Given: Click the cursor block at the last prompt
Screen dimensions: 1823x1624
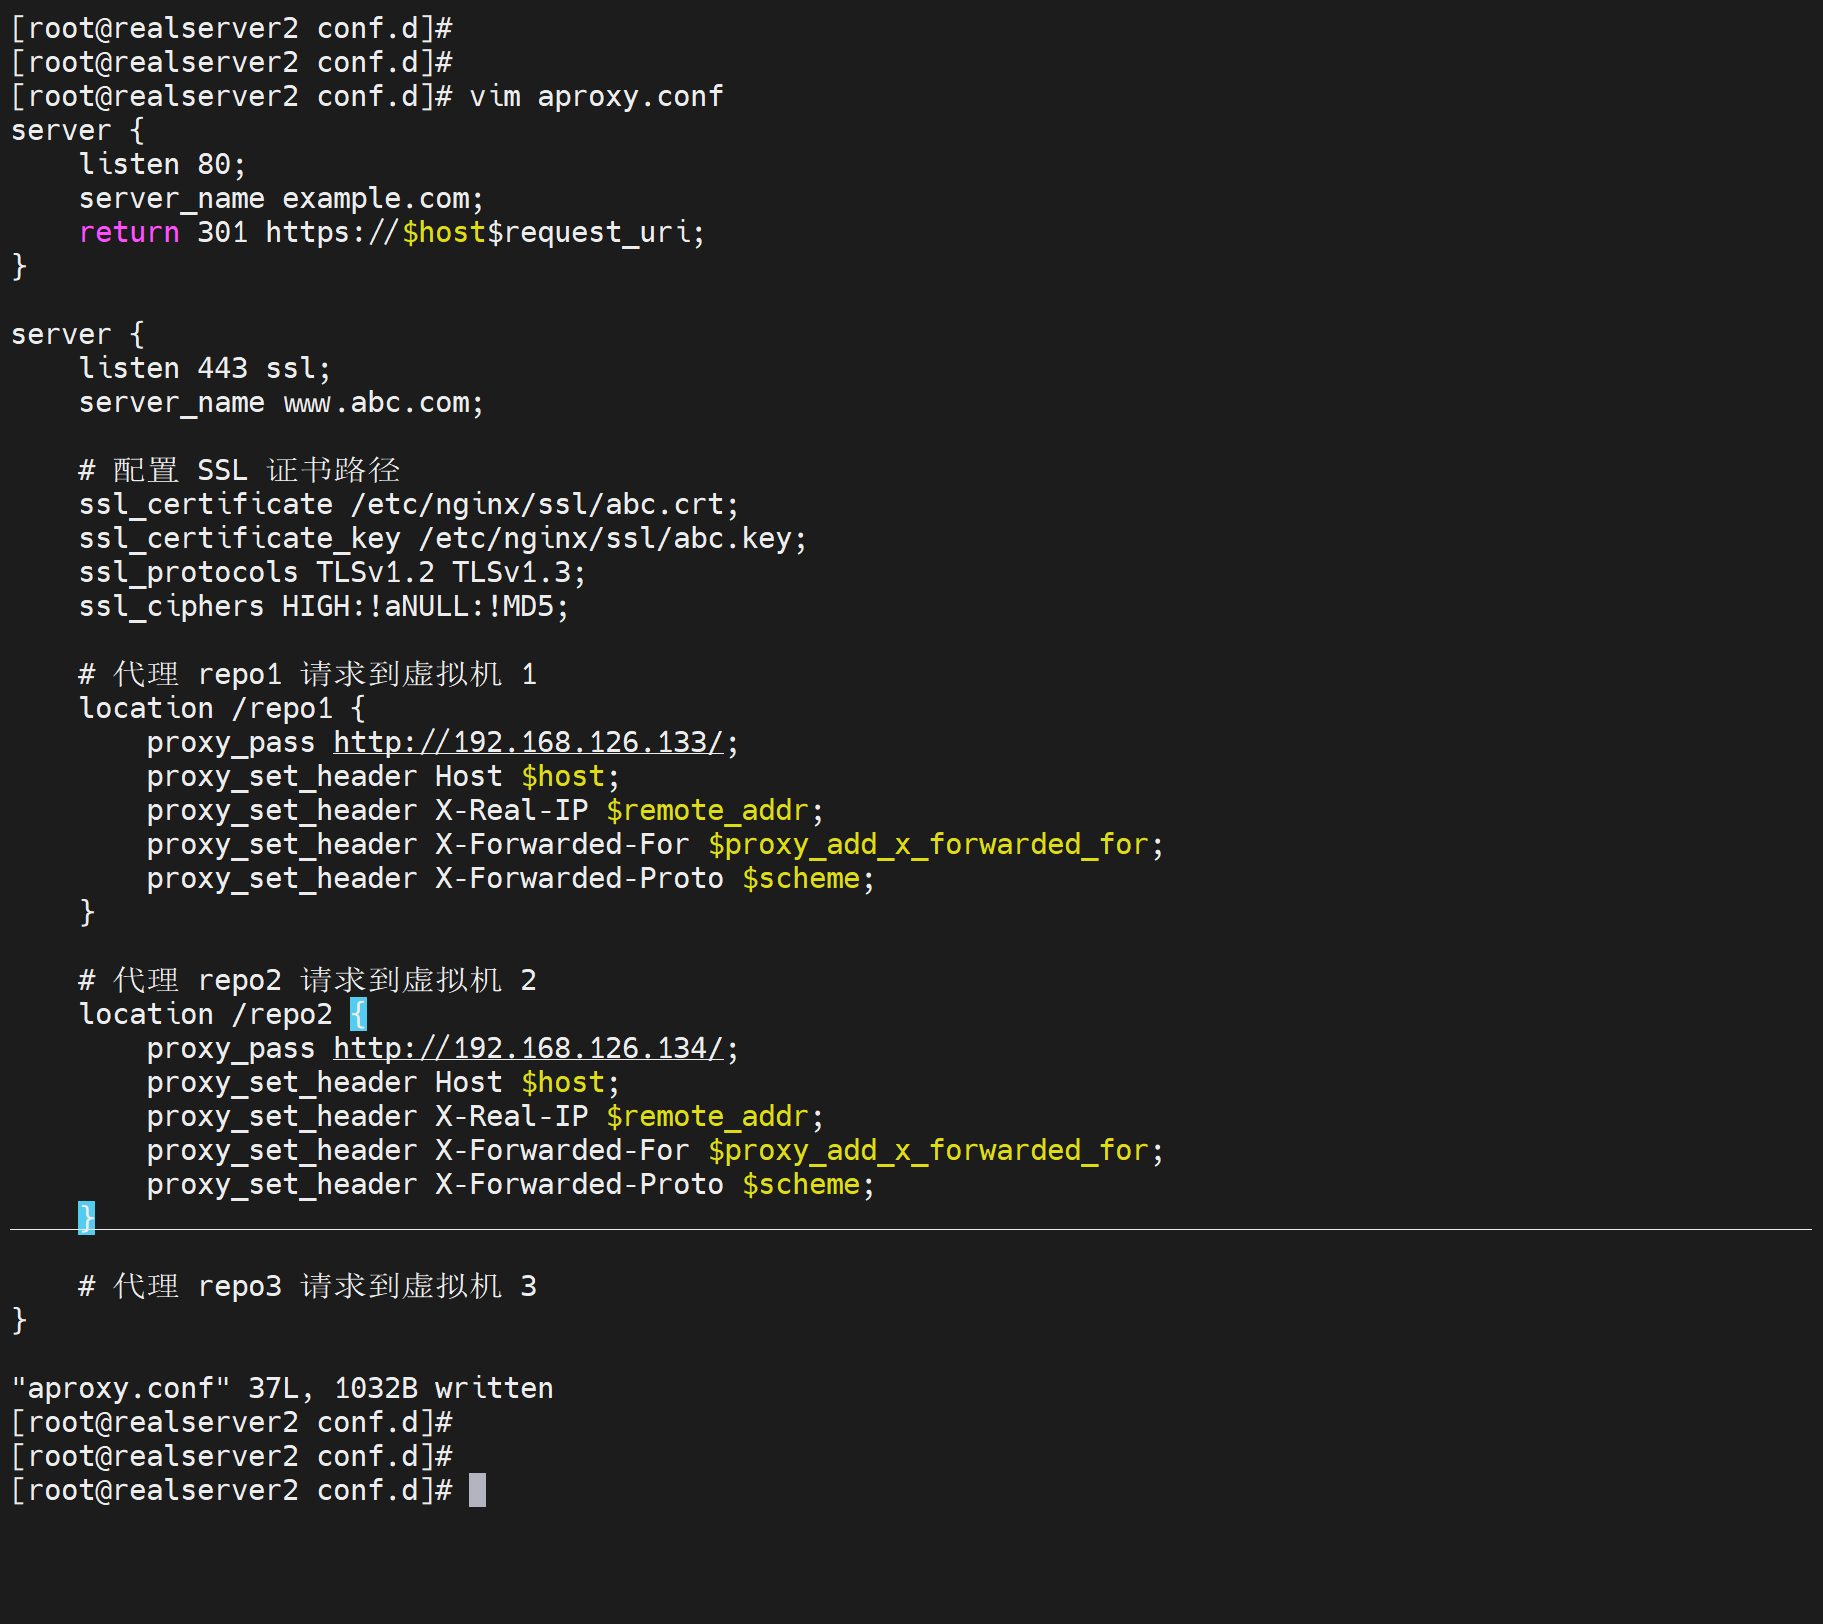Looking at the screenshot, I should click(477, 1490).
